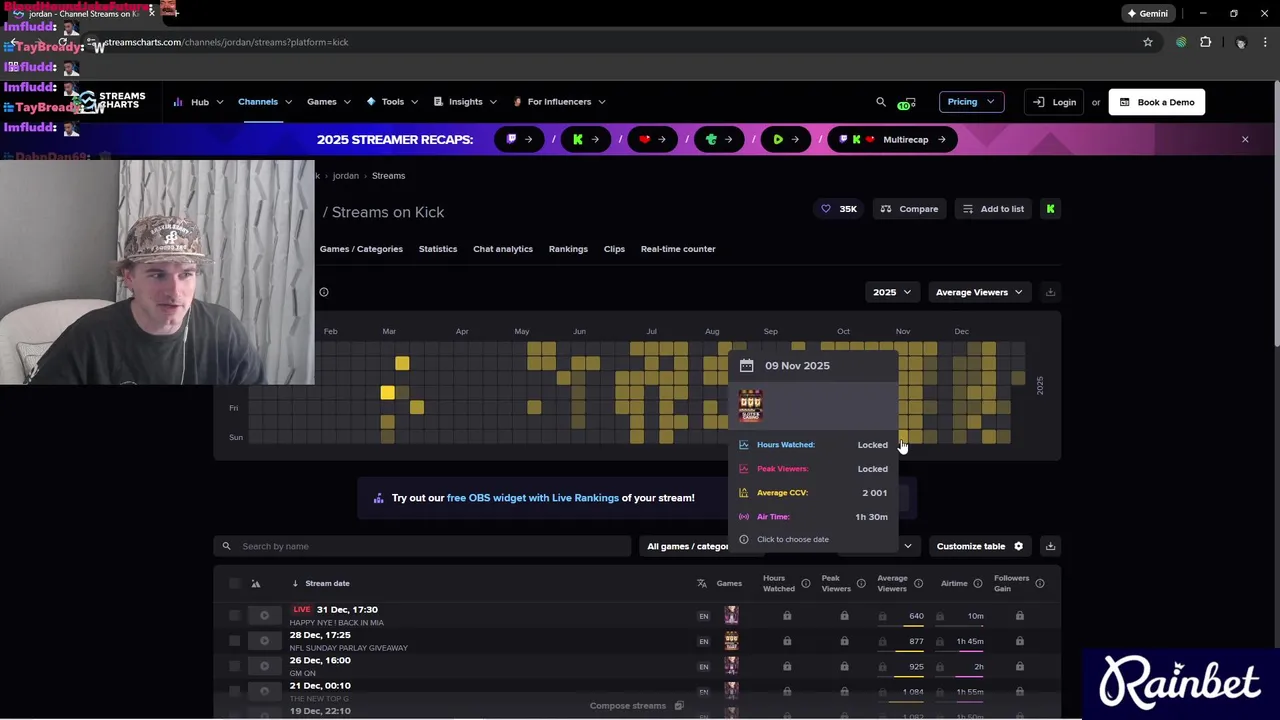Expand the For Influencers menu
This screenshot has width=1280, height=720.
[559, 102]
